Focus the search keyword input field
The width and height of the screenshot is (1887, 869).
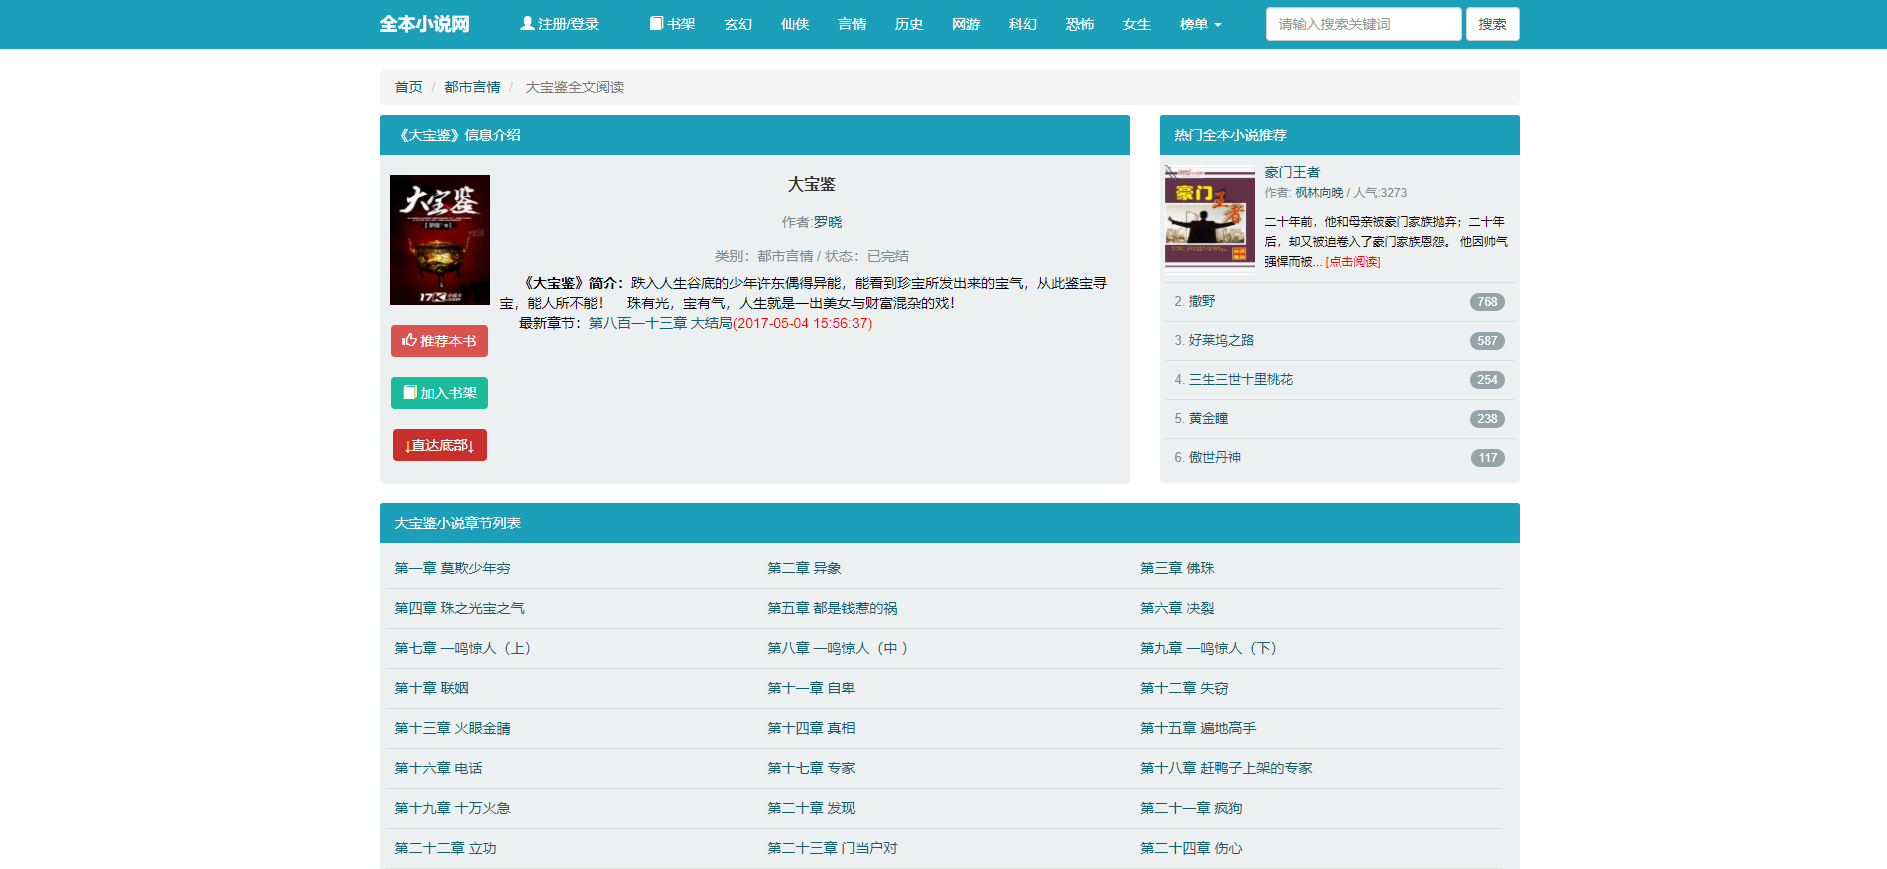pos(1363,24)
